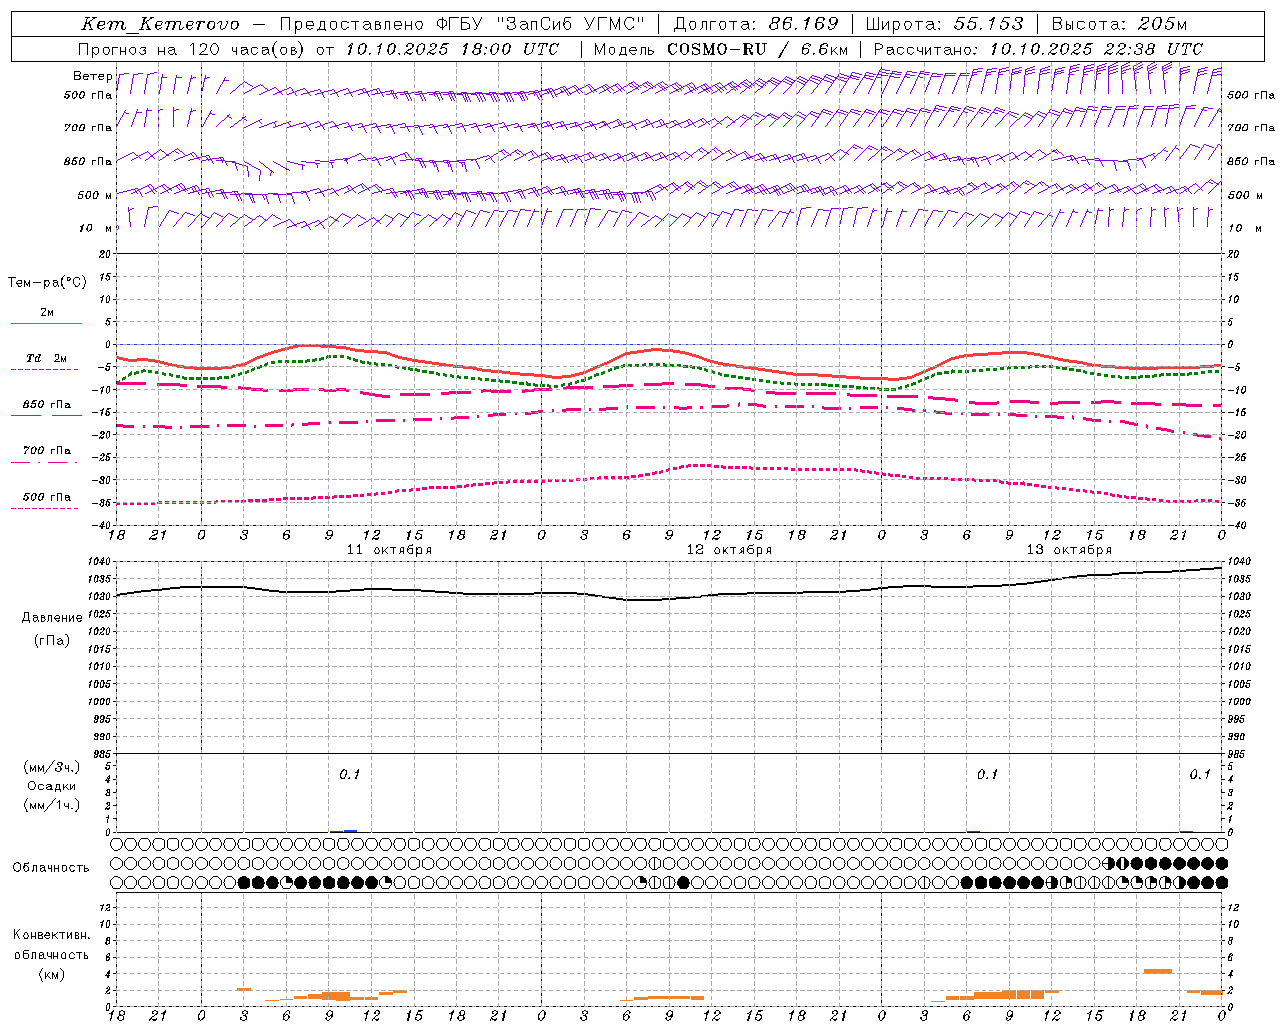Screen dimensions: 1280x1024
Task: Click the 'Рассчитано: 10.10.2025 22:38 UTC' timestamp
Action: pos(1038,49)
